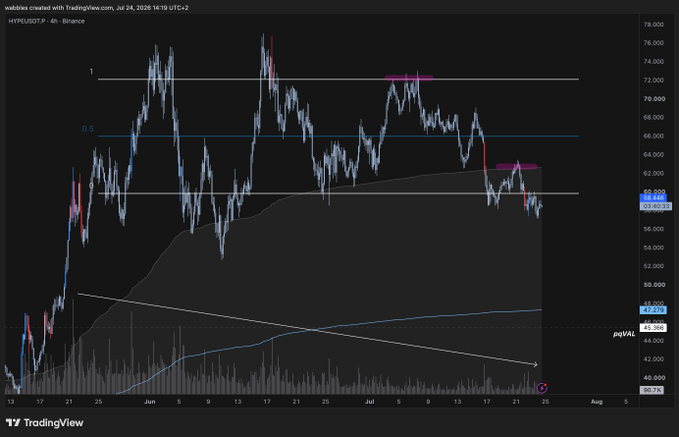Select the purple highlight box near 62.000
The width and height of the screenshot is (679, 437).
pos(516,166)
